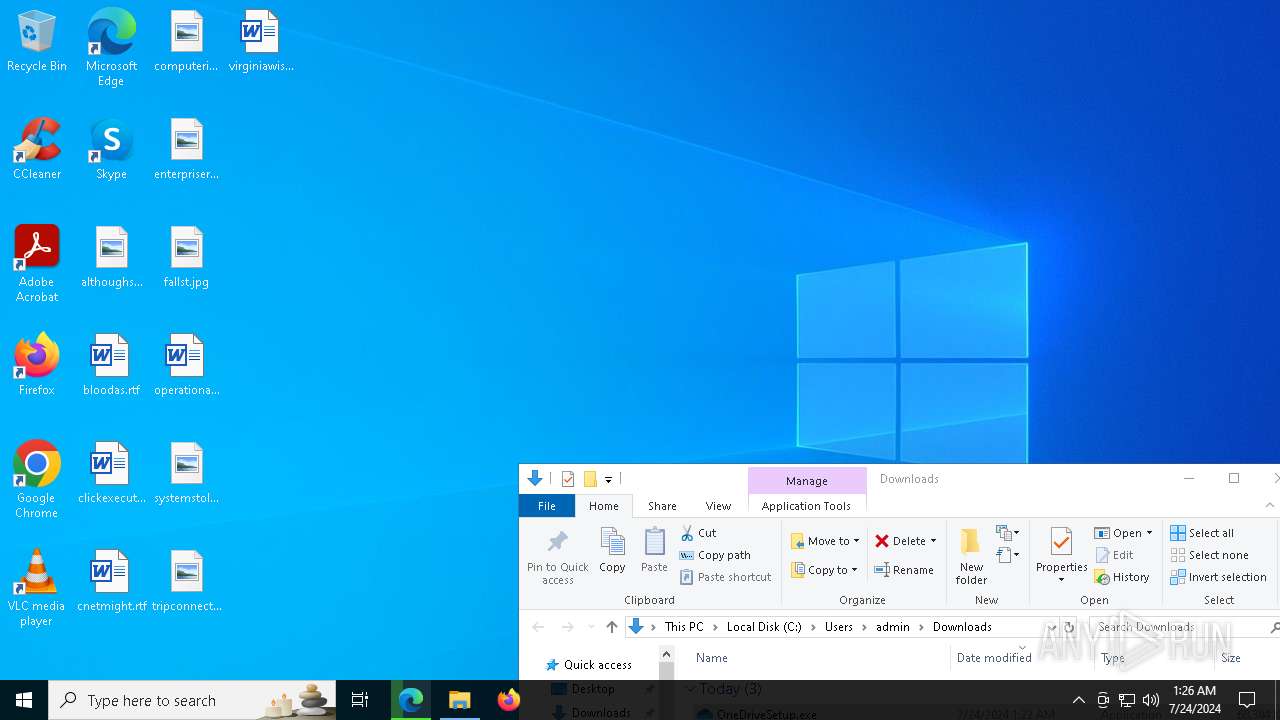This screenshot has height=720, width=1280.
Task: Open Recycle Bin on desktop
Action: 37,42
